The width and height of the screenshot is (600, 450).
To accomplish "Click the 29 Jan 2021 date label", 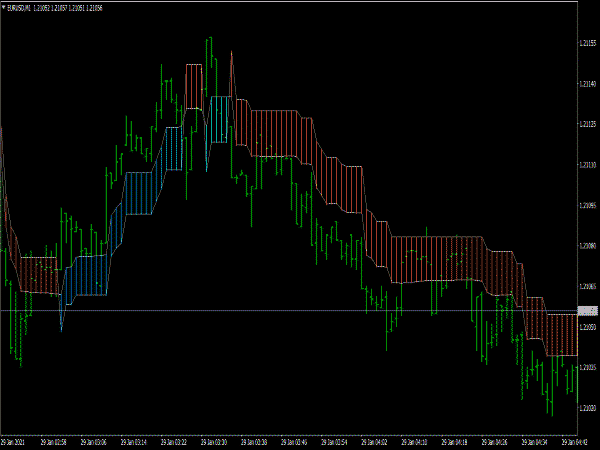I will click(x=13, y=442).
